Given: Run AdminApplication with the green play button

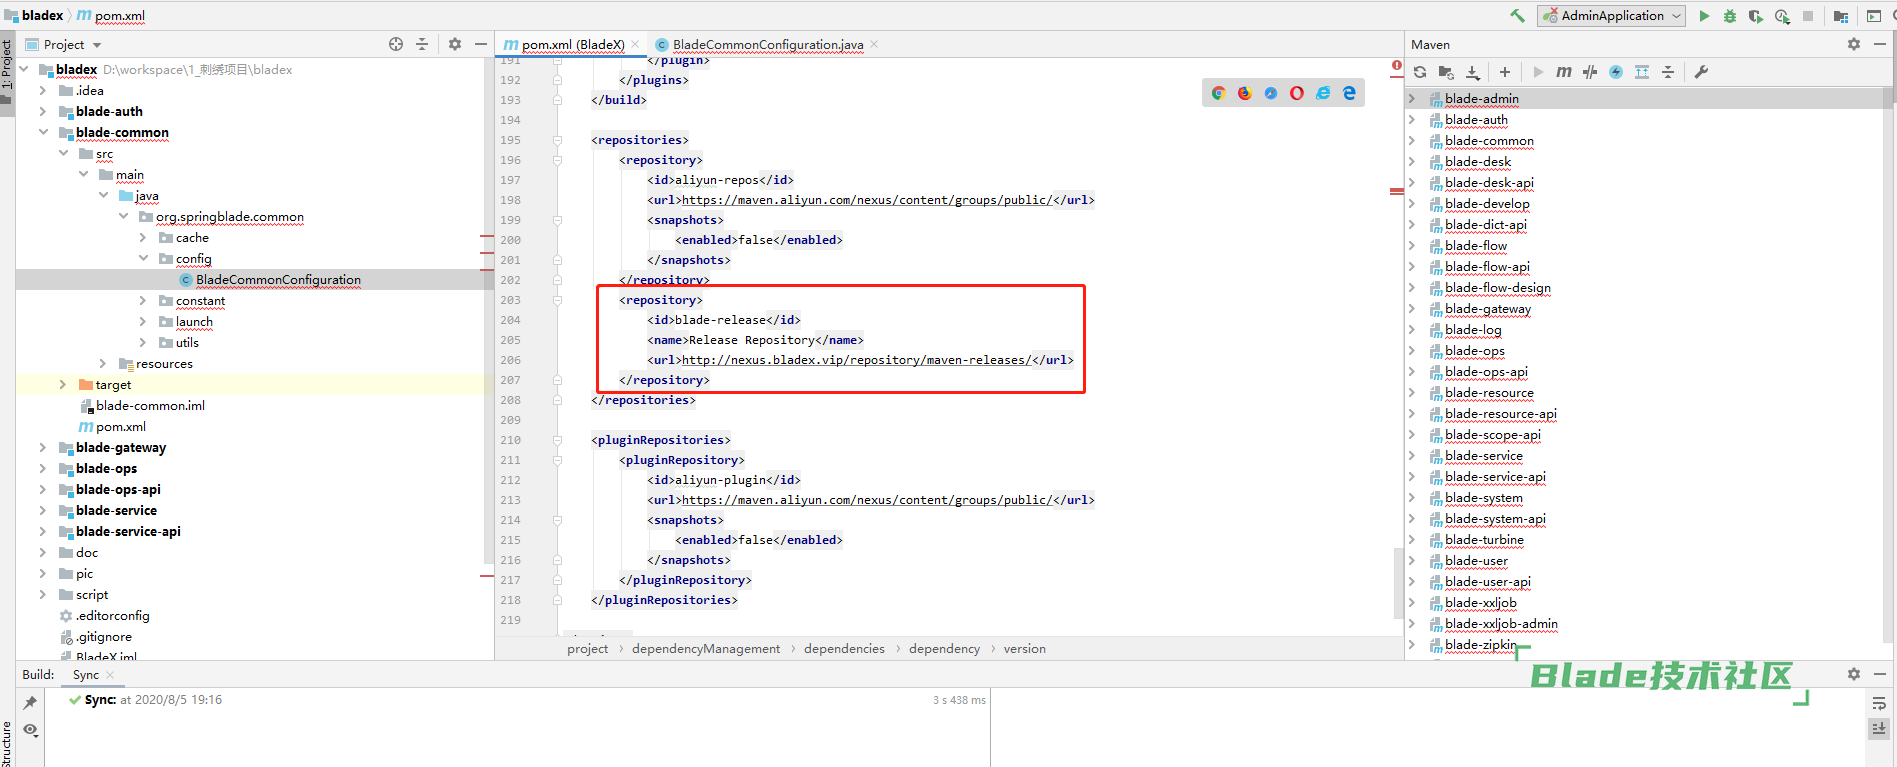Looking at the screenshot, I should [x=1704, y=16].
